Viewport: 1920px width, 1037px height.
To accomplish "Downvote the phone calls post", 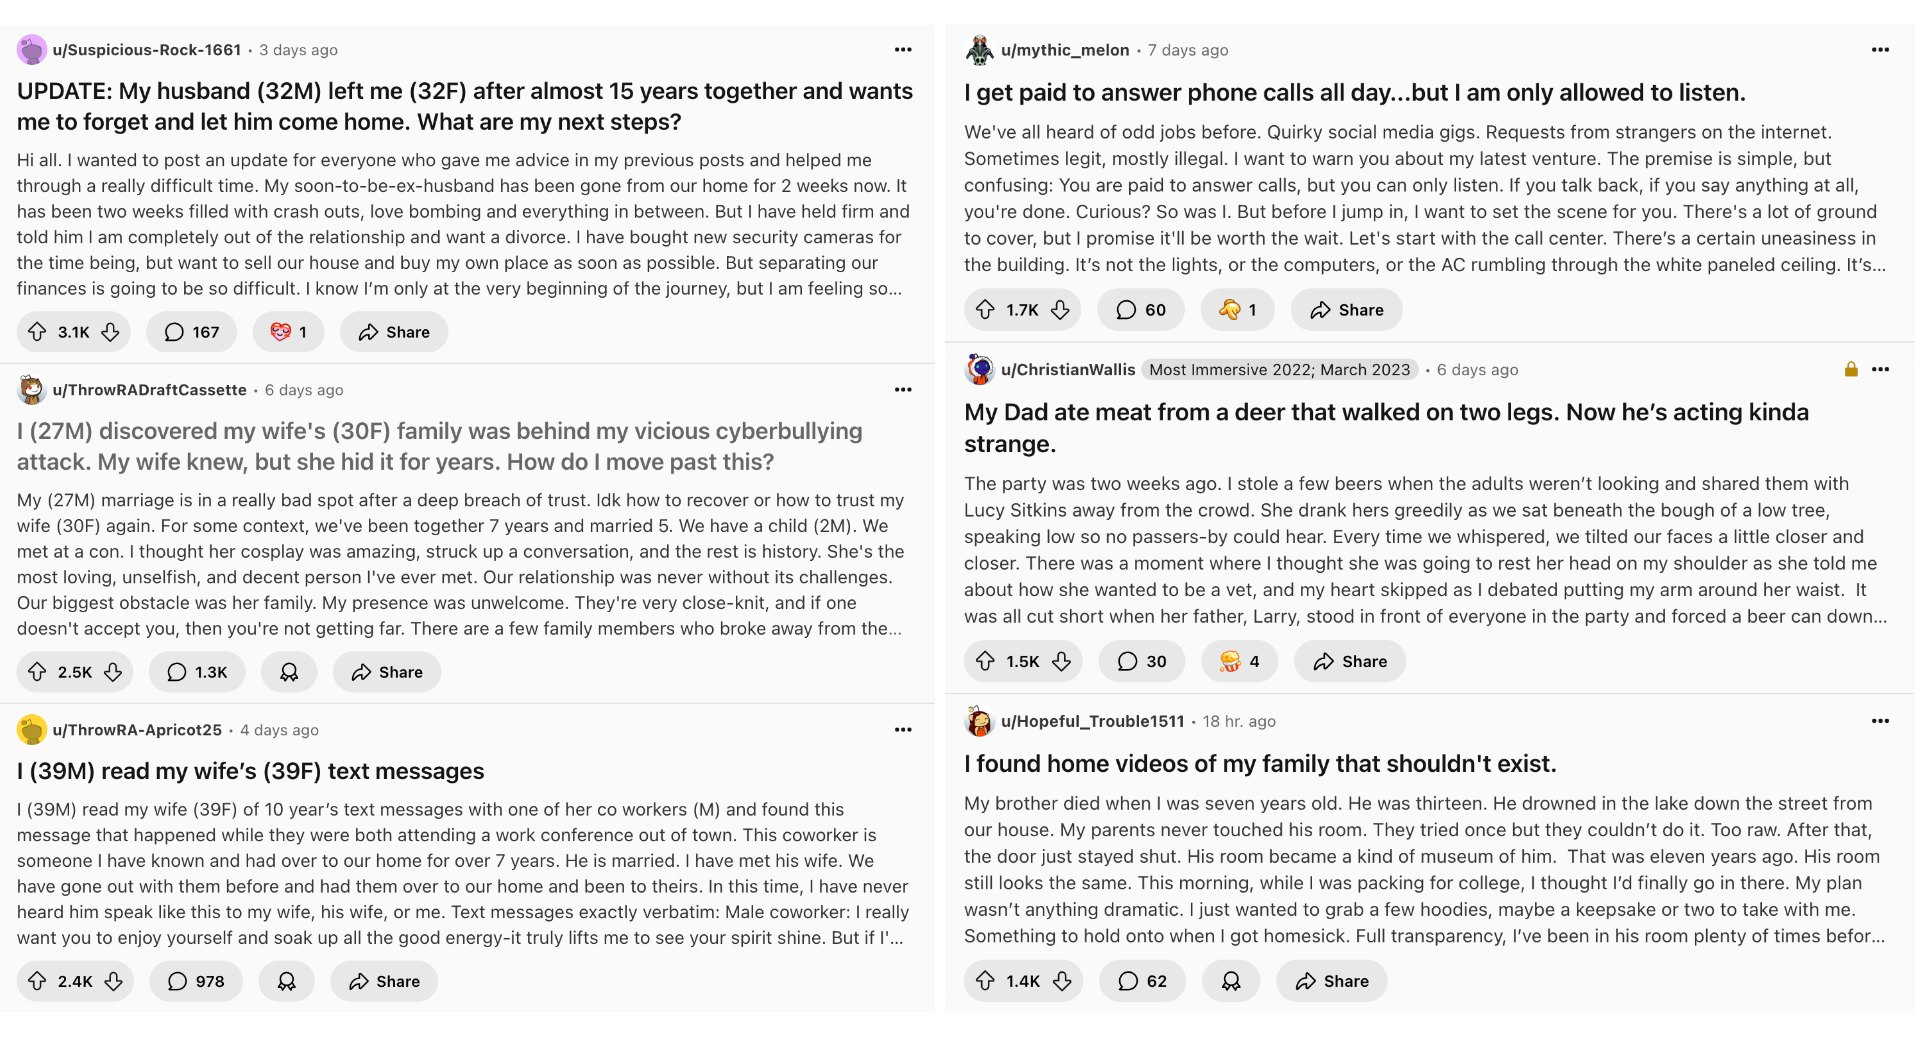I will (1060, 310).
